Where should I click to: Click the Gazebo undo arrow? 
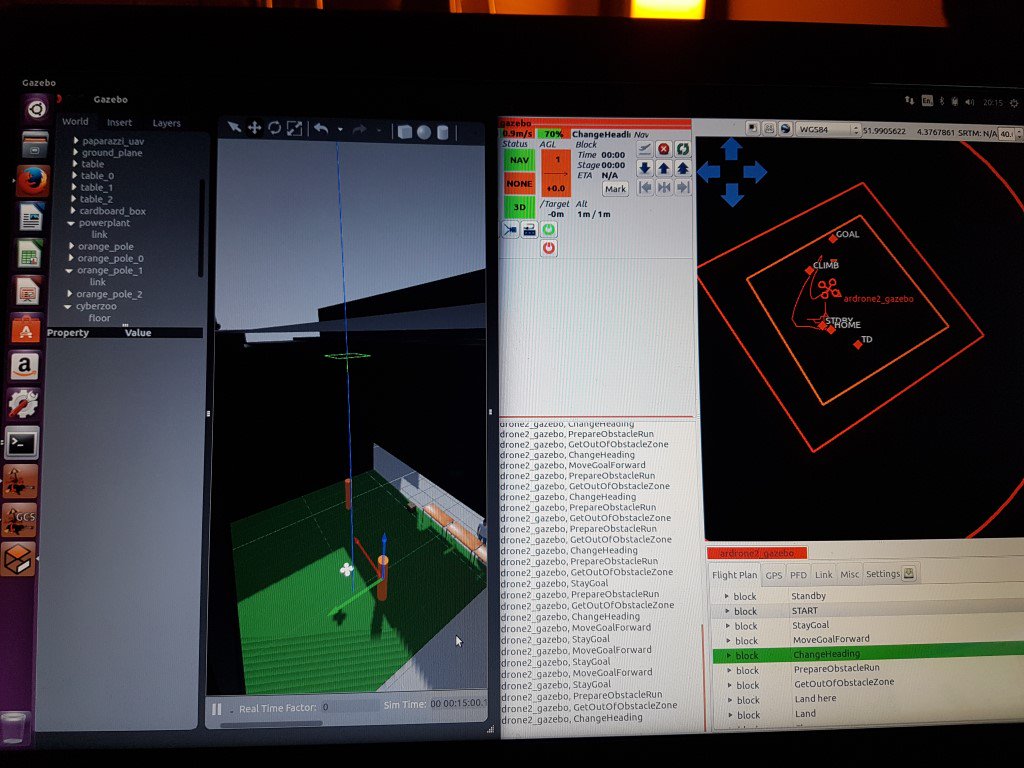(321, 129)
